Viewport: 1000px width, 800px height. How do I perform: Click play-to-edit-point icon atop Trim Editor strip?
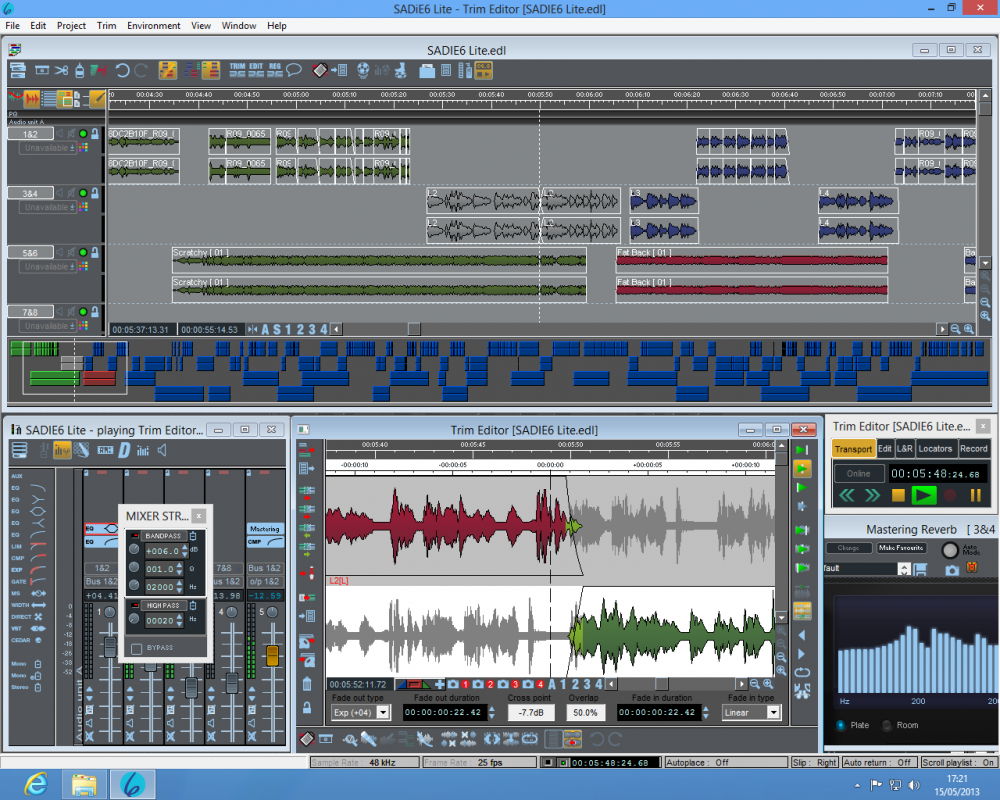802,450
